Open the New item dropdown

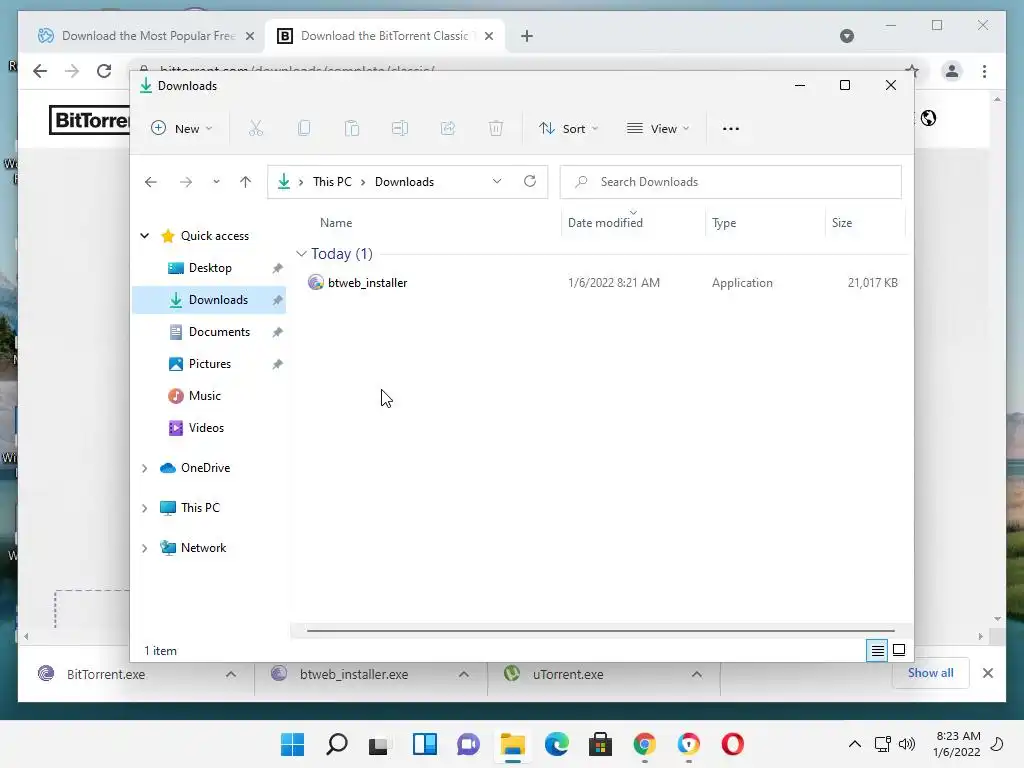pyautogui.click(x=182, y=129)
